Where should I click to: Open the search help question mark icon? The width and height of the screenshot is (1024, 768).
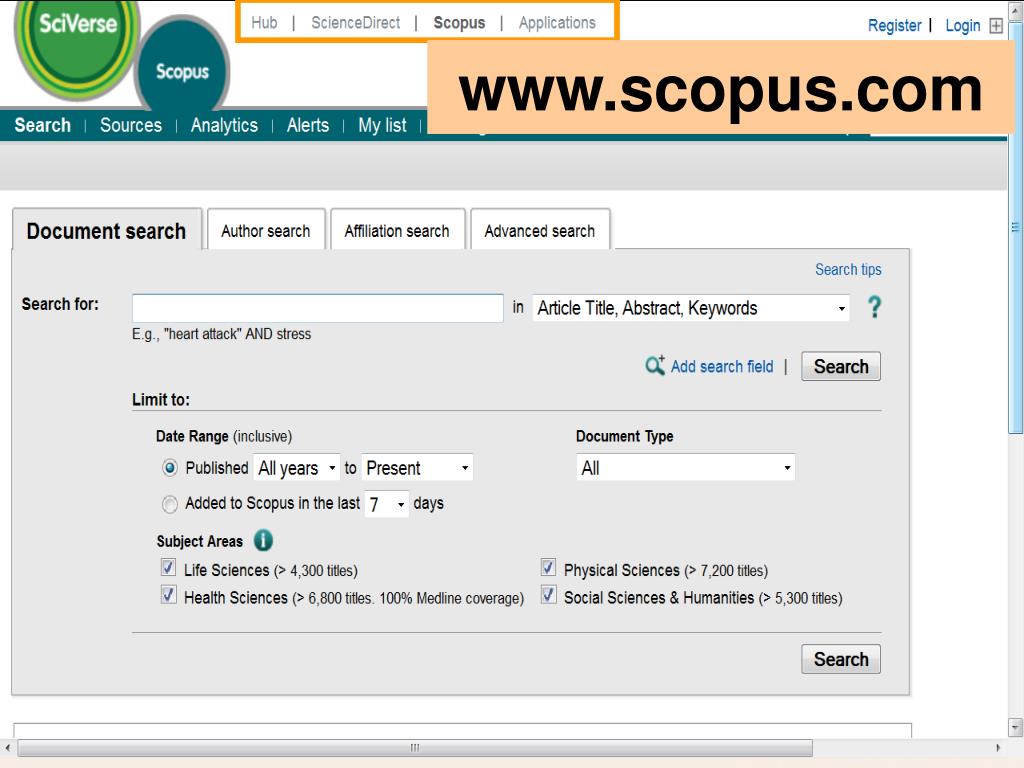tap(874, 307)
